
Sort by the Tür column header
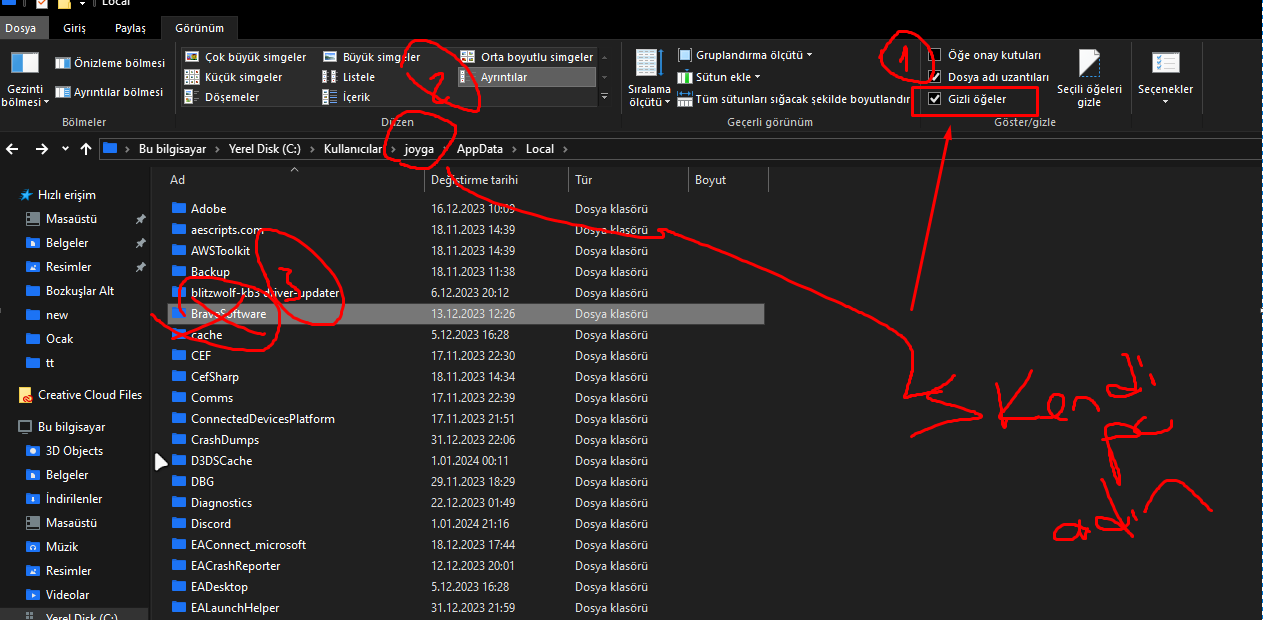629,180
